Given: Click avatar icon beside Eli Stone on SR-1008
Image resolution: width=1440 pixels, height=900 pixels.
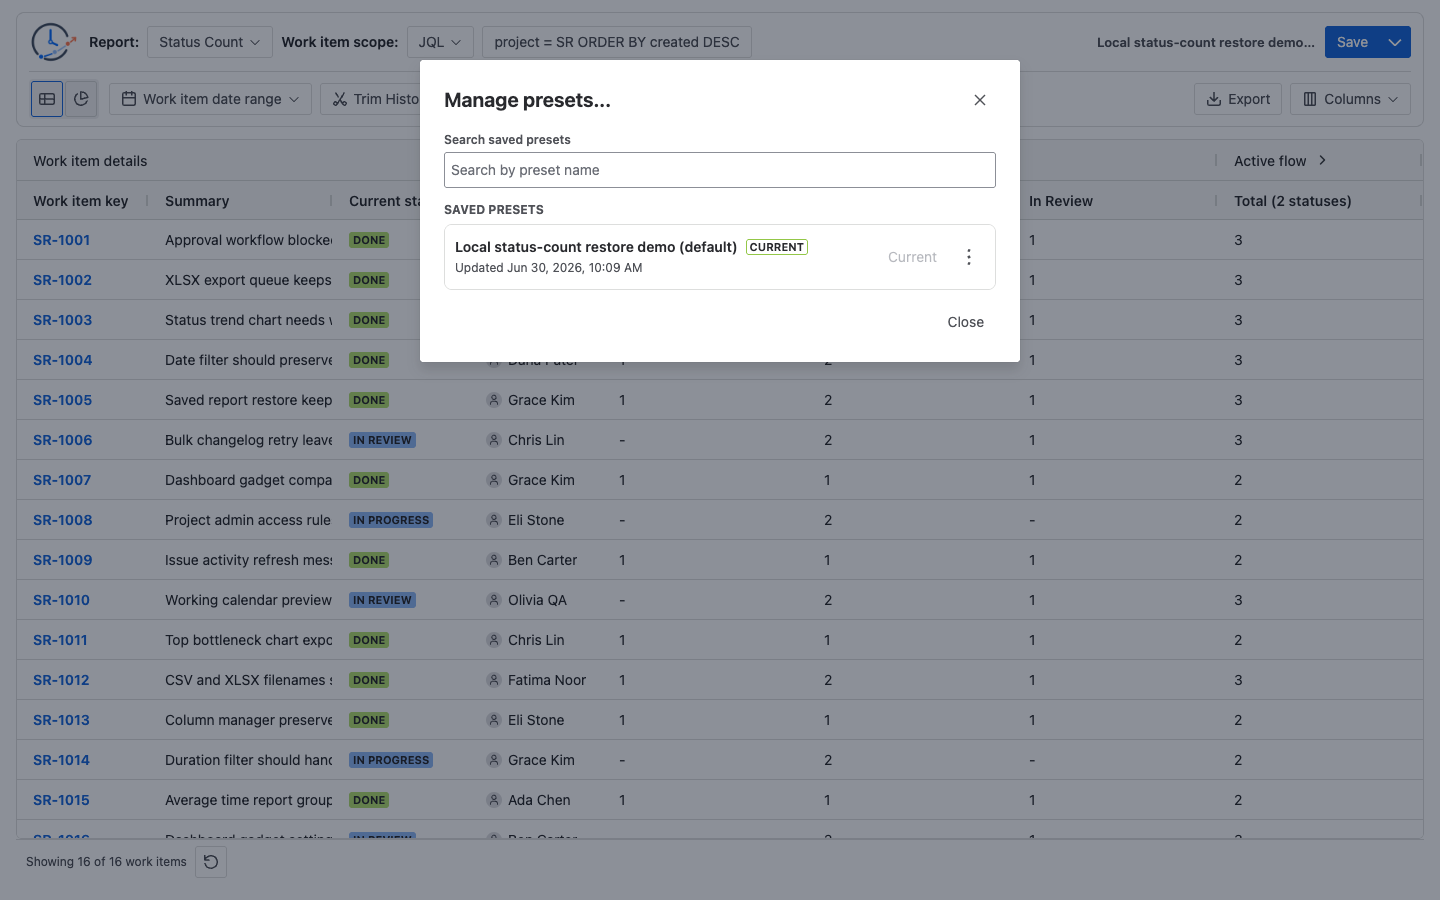Looking at the screenshot, I should pyautogui.click(x=494, y=520).
